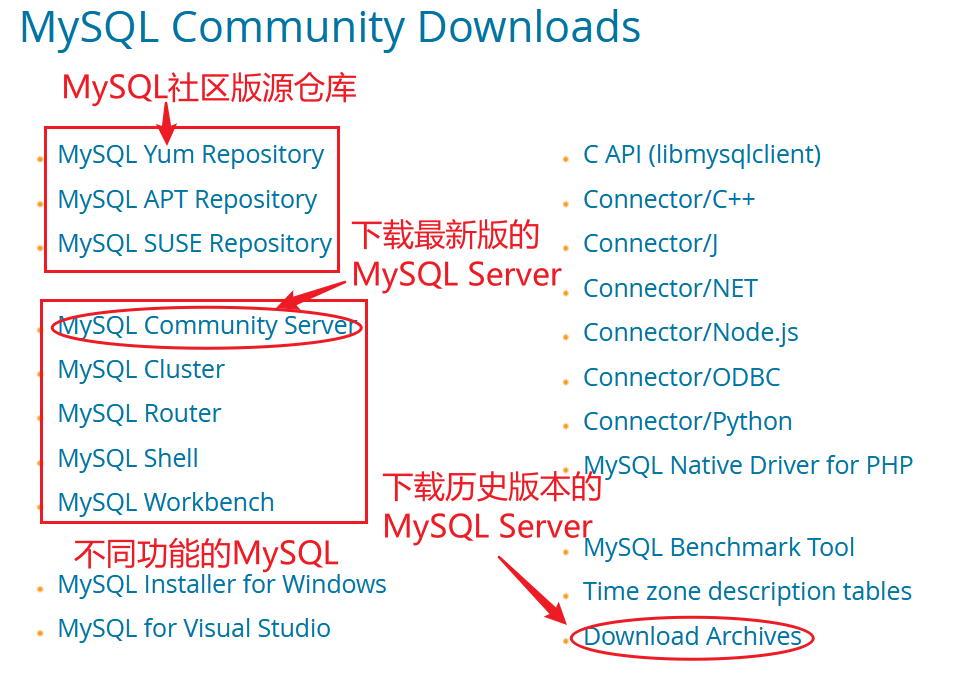Open the circled MySQL Community Server link
The image size is (980, 684).
click(205, 325)
